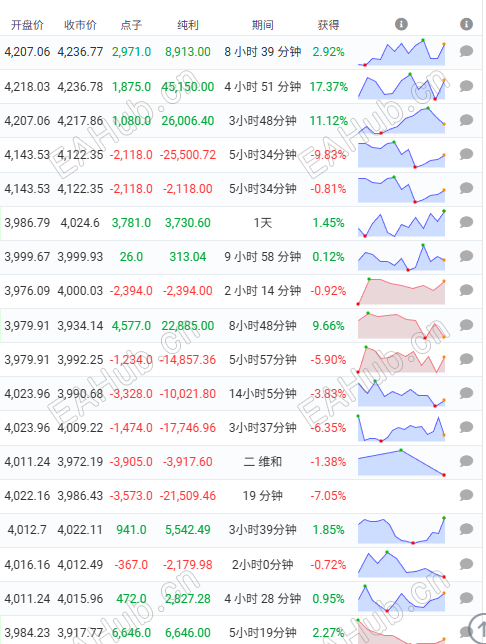This screenshot has height=644, width=486.
Task: Open comment bubble for the 1天 trade row
Action: coord(466,222)
